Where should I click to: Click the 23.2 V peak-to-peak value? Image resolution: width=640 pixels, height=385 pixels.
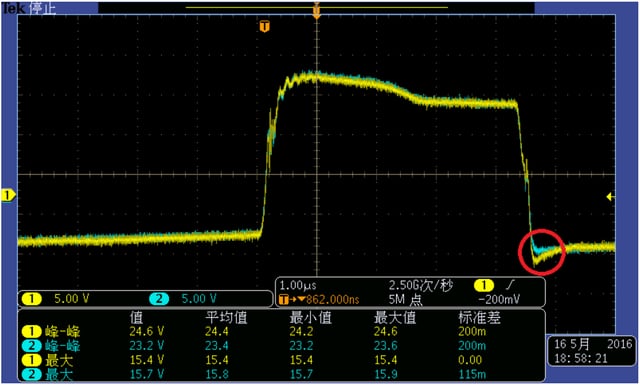(147, 346)
